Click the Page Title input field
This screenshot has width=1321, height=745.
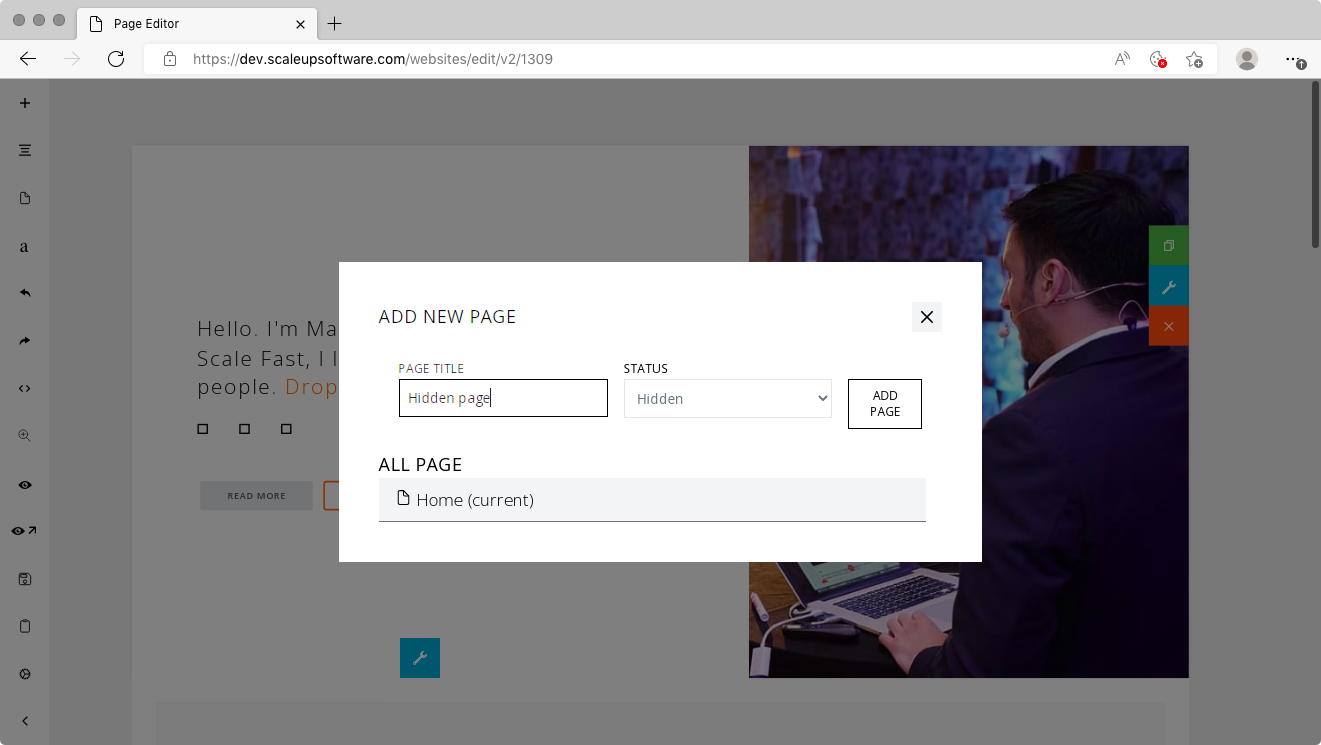pos(503,398)
